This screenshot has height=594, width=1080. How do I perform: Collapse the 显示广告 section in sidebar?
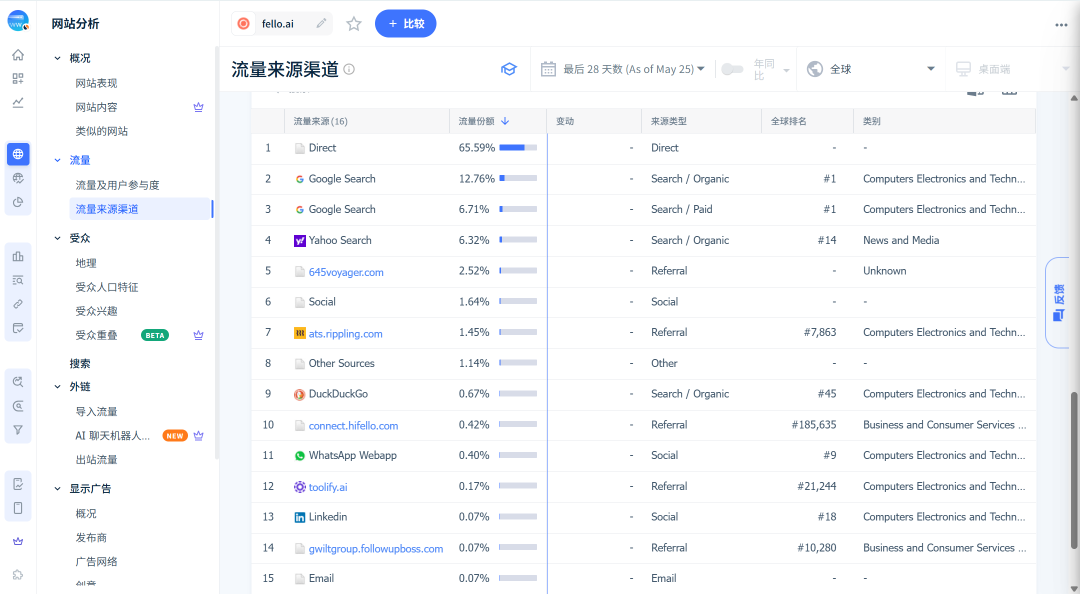coord(58,489)
